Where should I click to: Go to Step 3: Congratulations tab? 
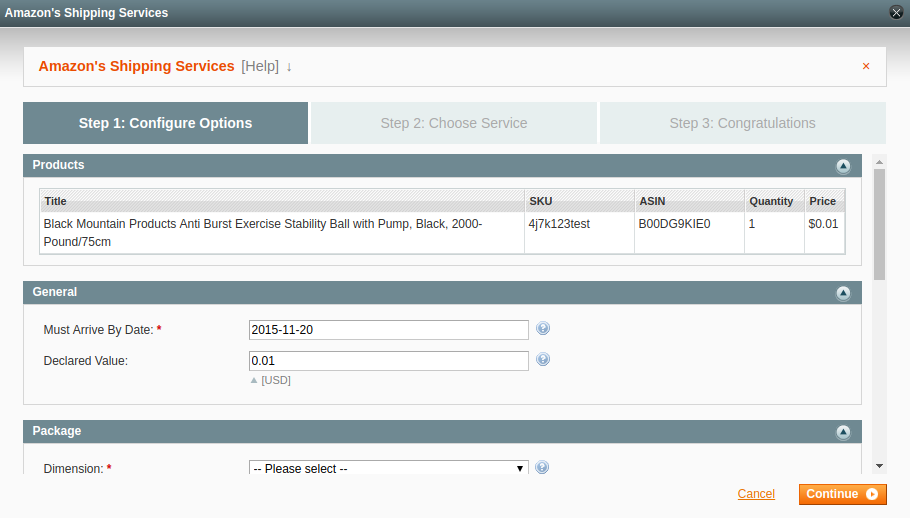pos(743,123)
